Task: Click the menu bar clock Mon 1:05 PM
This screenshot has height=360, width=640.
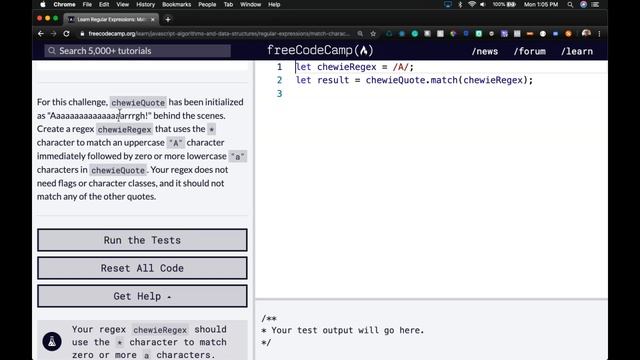Action: 541,4
